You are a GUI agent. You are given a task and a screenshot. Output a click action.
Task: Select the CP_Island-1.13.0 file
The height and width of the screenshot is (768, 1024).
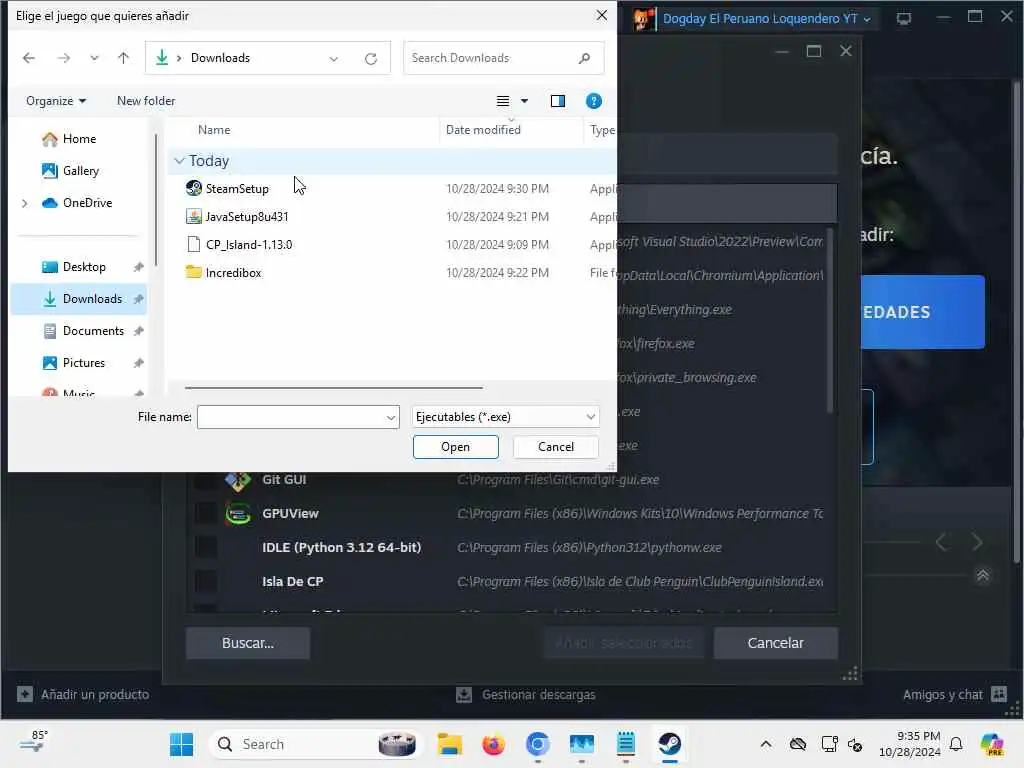tap(239, 245)
